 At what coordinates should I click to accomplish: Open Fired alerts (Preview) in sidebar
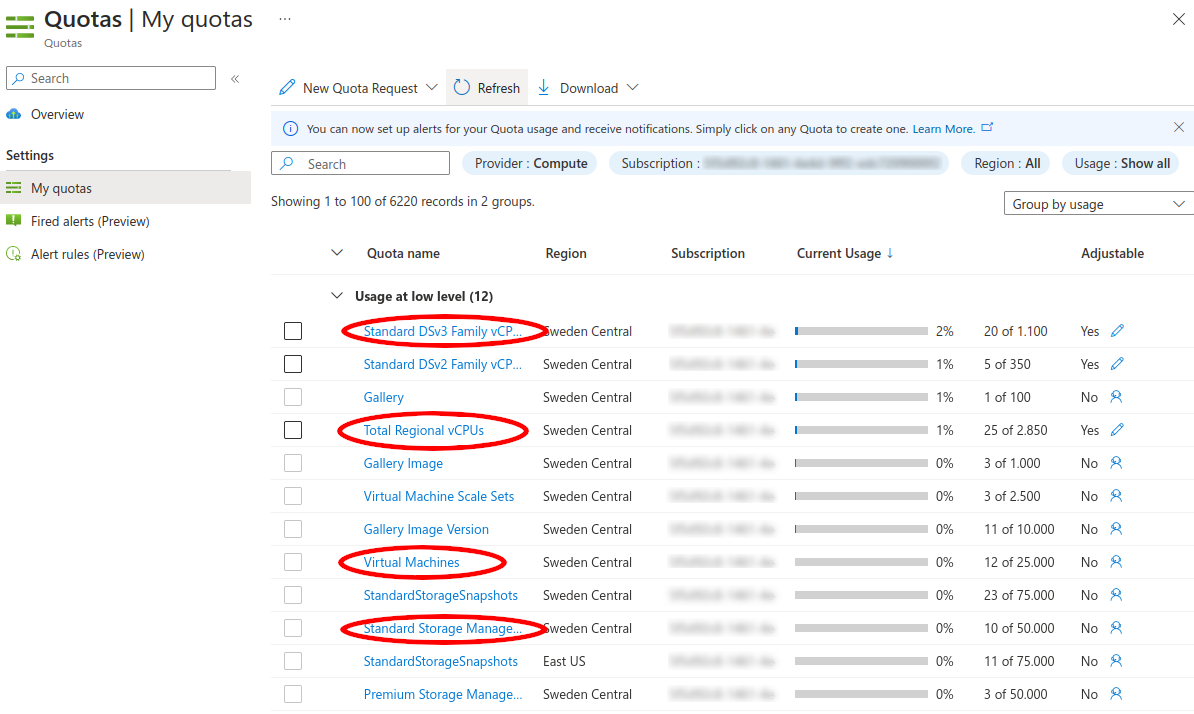coord(90,221)
